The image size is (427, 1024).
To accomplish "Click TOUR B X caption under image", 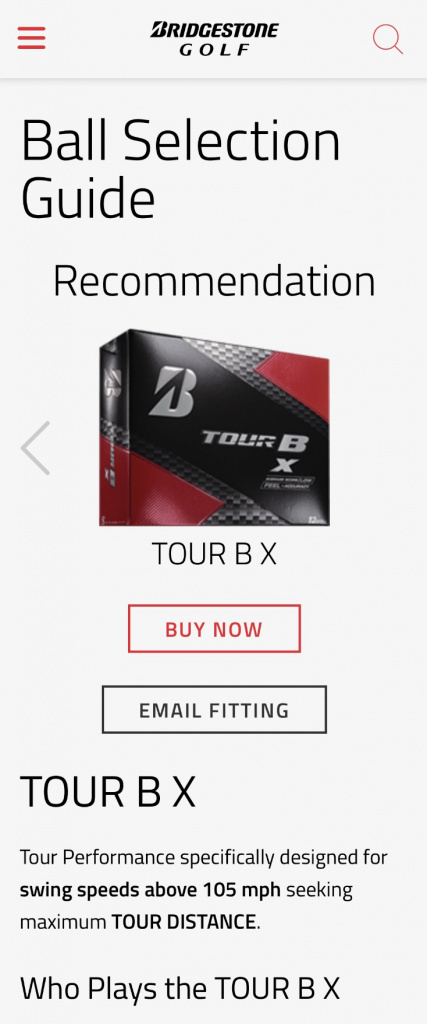I will click(x=214, y=554).
